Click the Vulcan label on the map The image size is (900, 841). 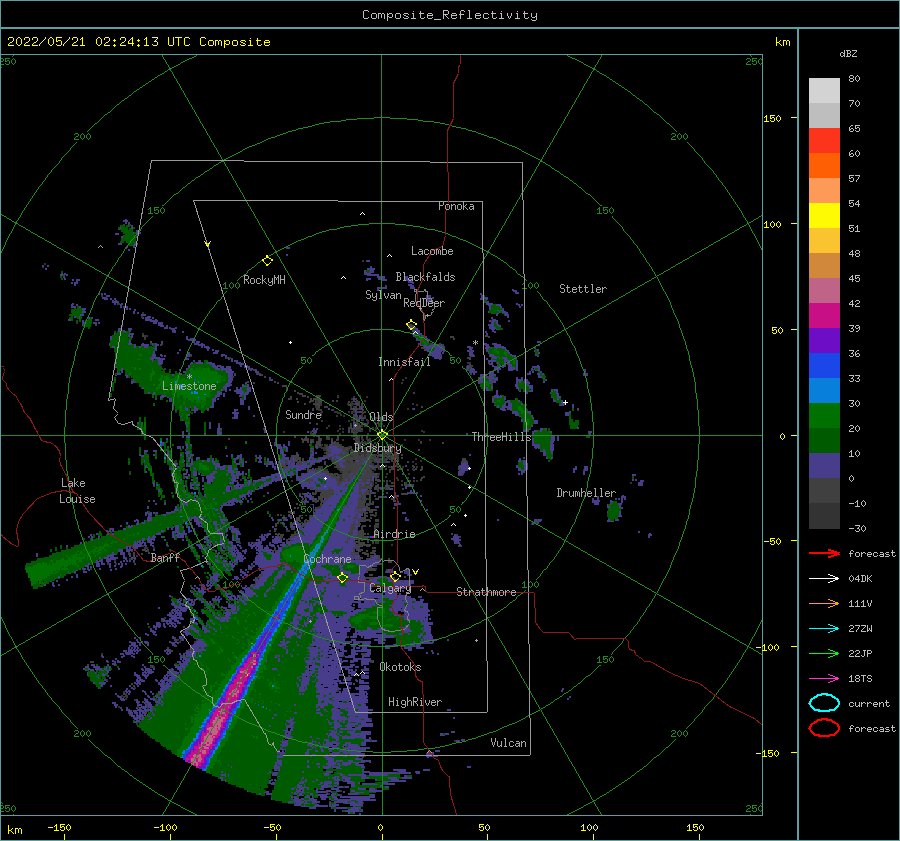pos(508,743)
